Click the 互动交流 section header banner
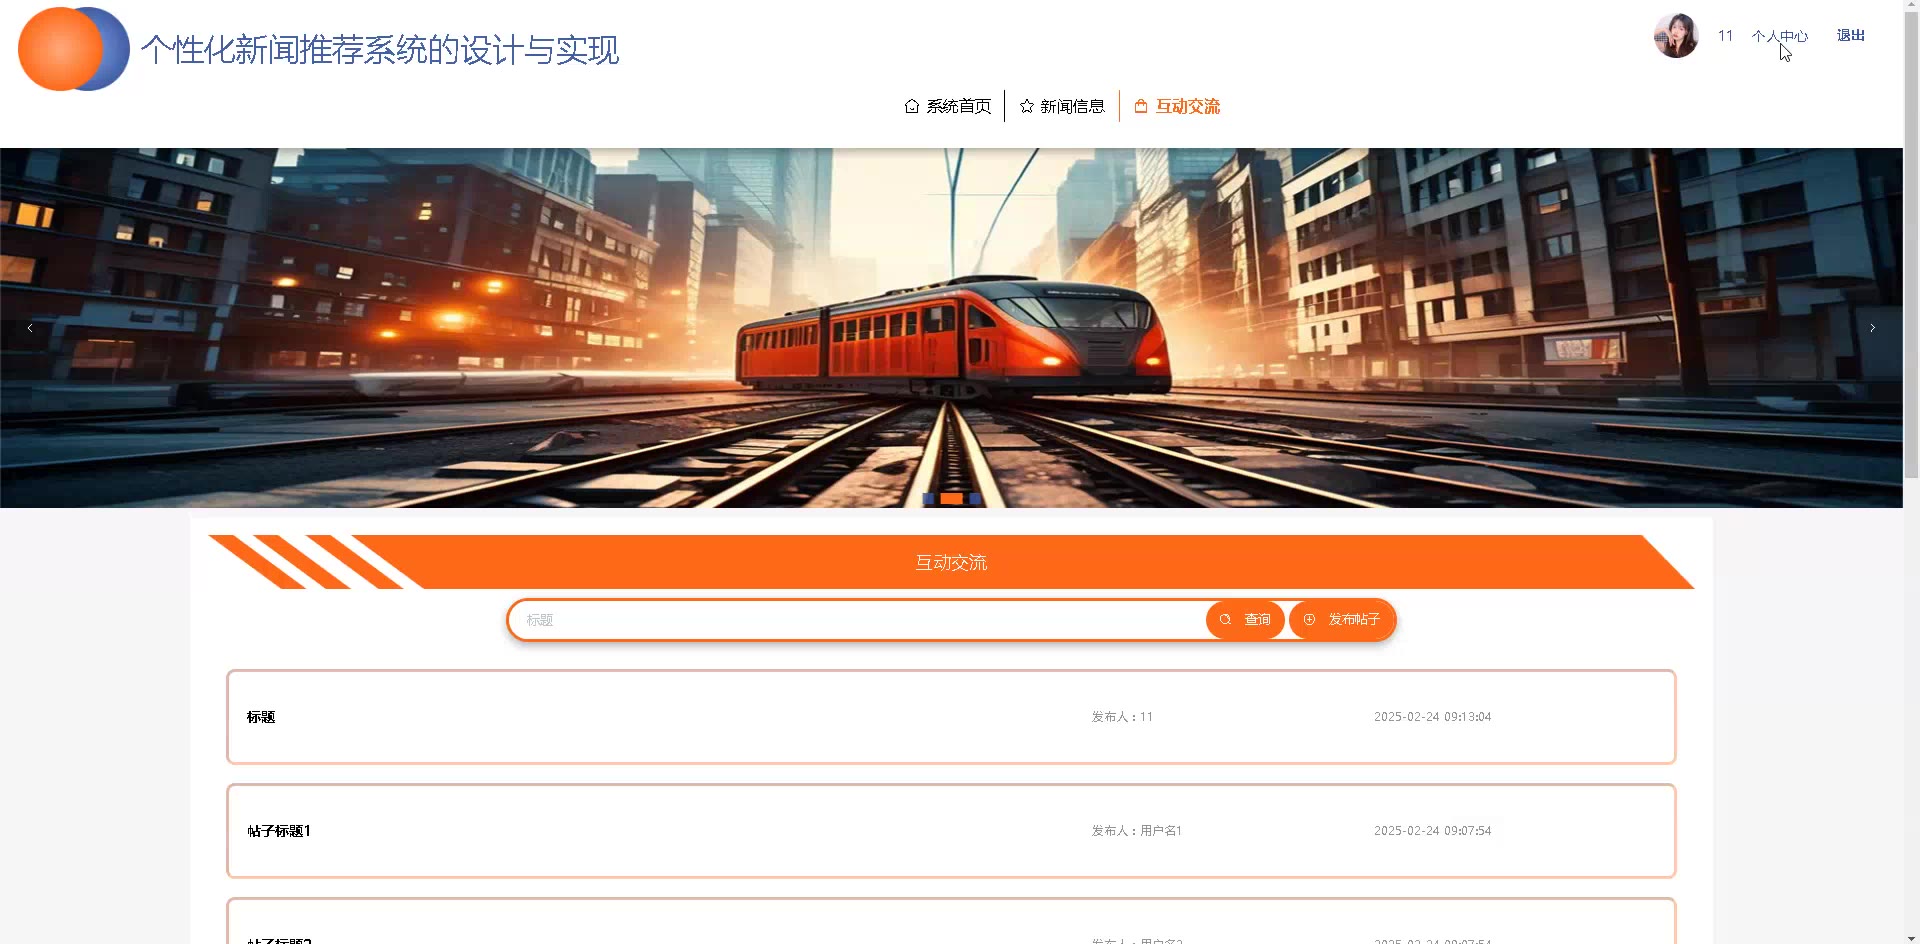The width and height of the screenshot is (1920, 944). click(951, 562)
